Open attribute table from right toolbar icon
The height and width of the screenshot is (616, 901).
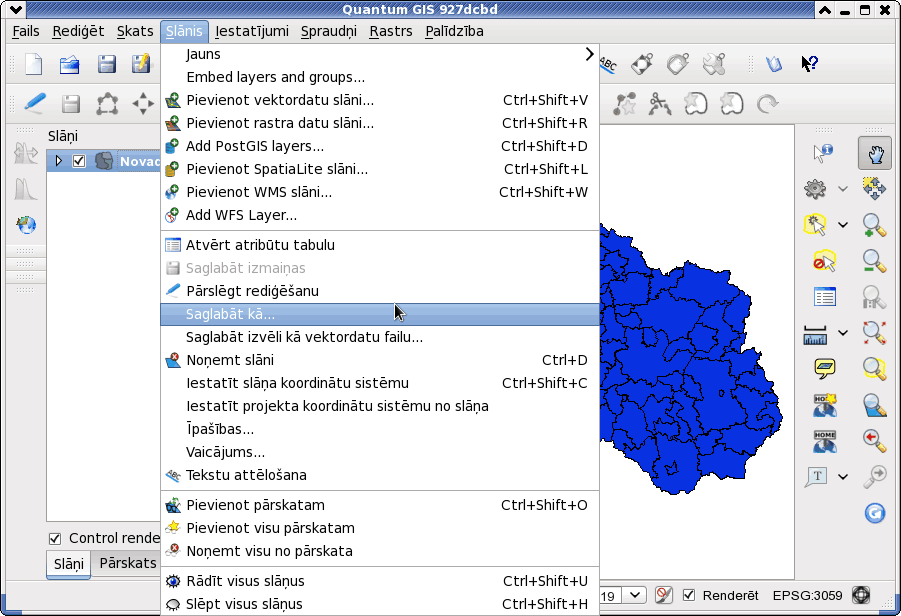(x=824, y=297)
